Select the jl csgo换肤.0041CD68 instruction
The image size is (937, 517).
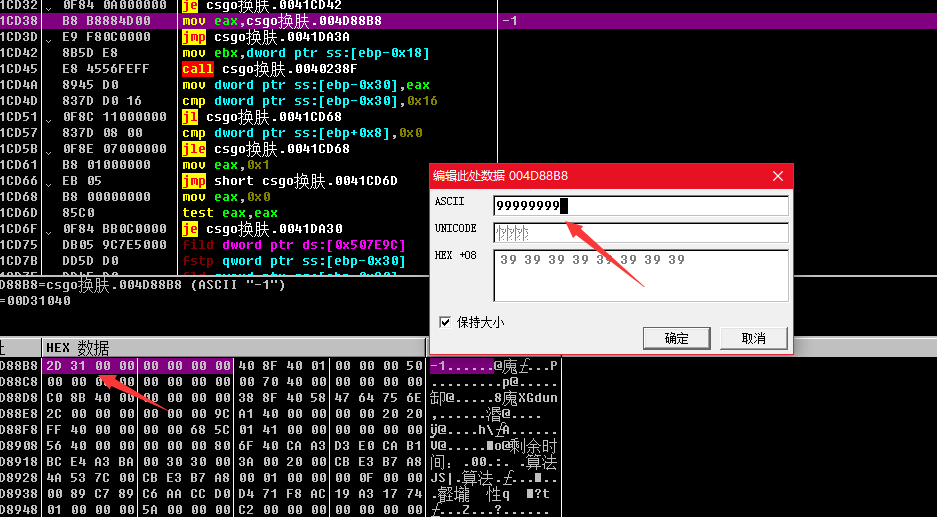(x=262, y=117)
